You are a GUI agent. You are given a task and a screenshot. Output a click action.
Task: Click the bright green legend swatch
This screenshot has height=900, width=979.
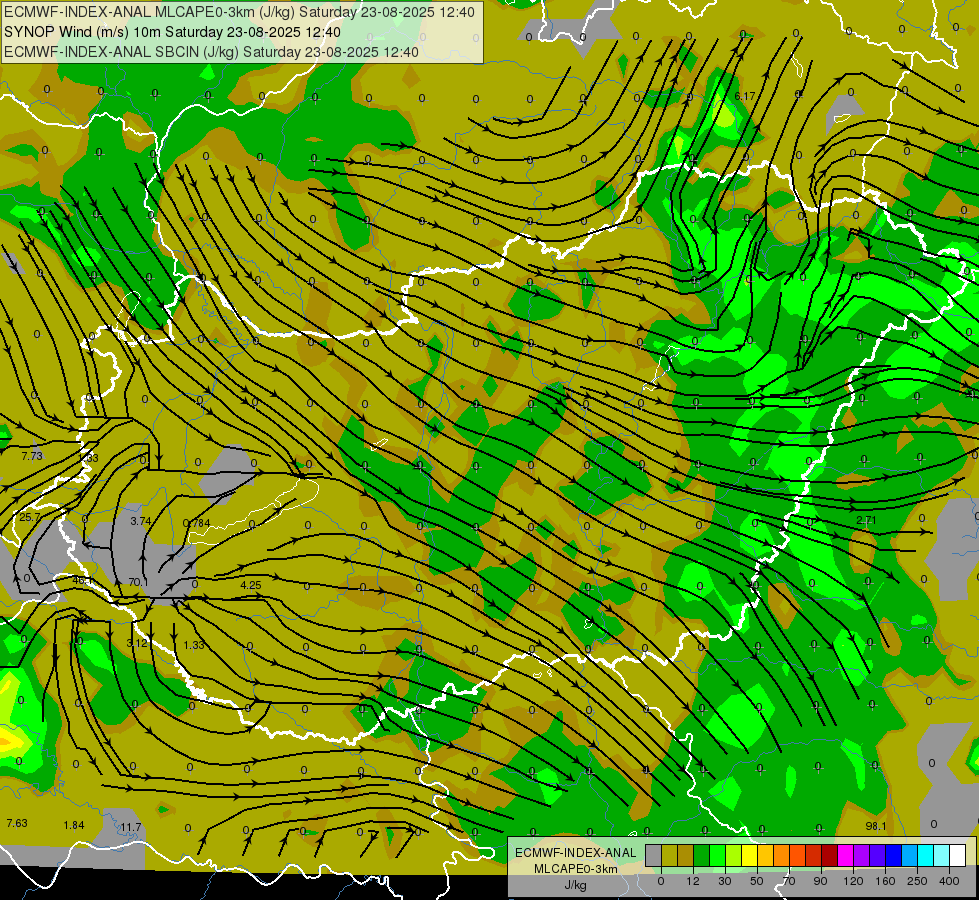point(717,856)
